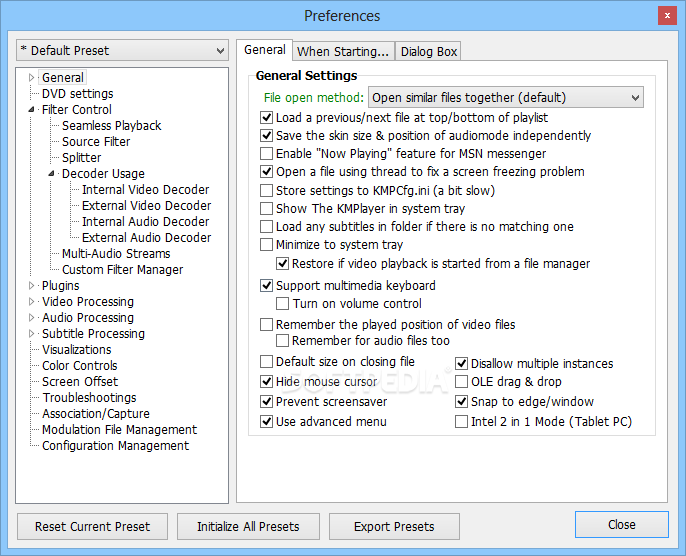Switch to the When Starting... tab

coord(343,51)
